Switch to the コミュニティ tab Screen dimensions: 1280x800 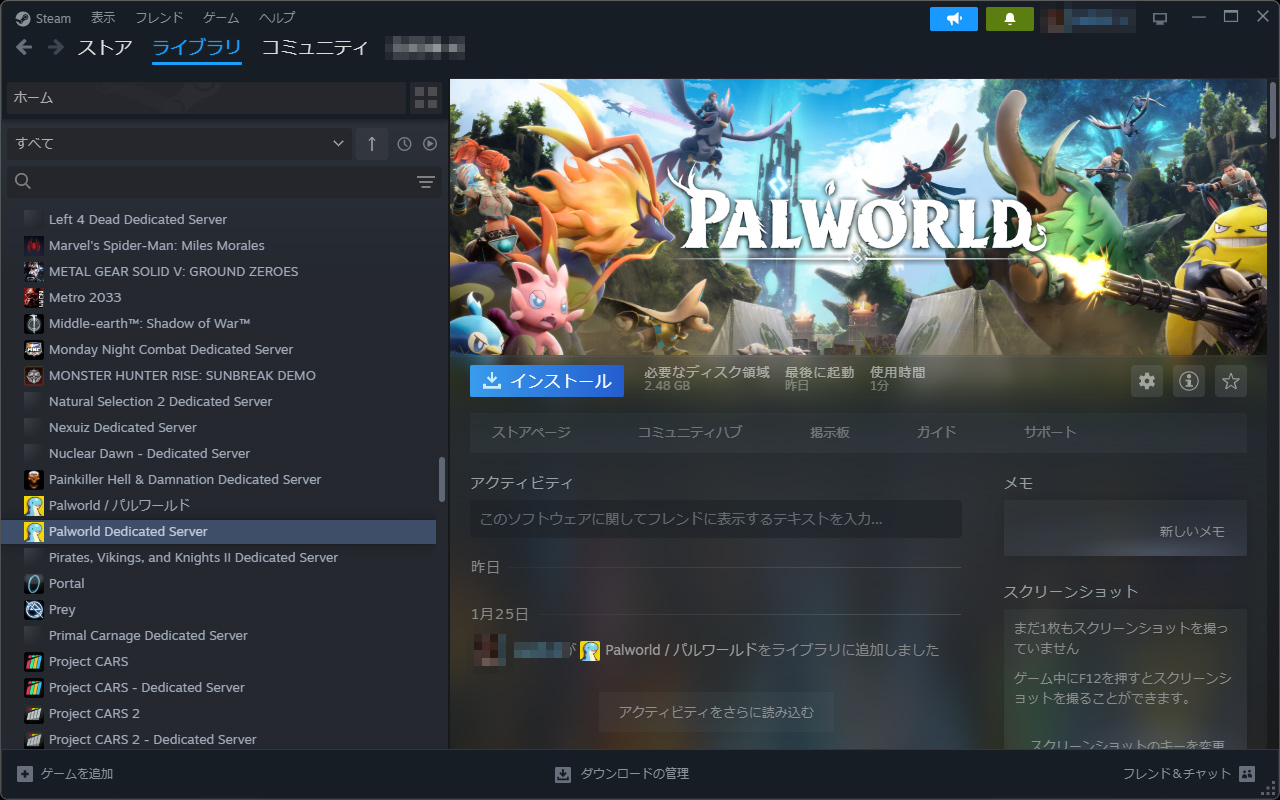(x=315, y=47)
